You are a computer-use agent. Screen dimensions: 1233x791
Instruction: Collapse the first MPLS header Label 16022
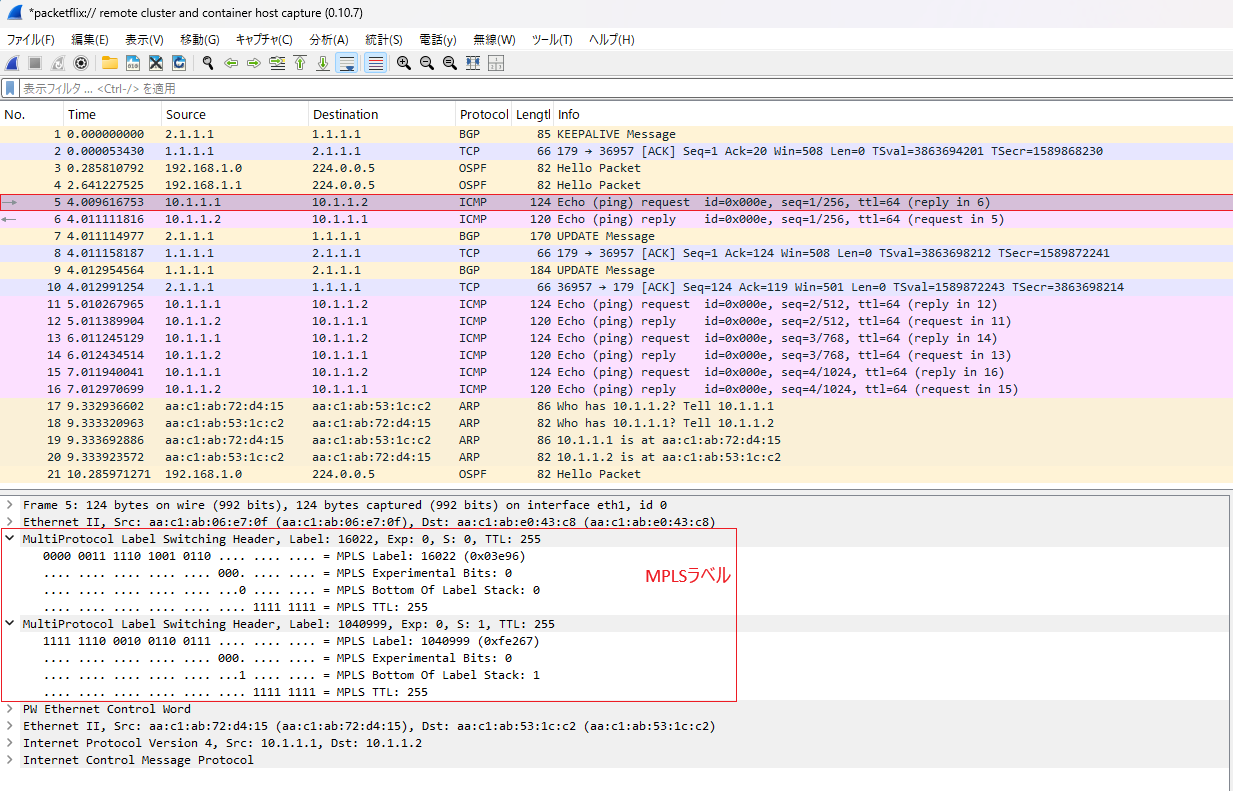point(10,539)
